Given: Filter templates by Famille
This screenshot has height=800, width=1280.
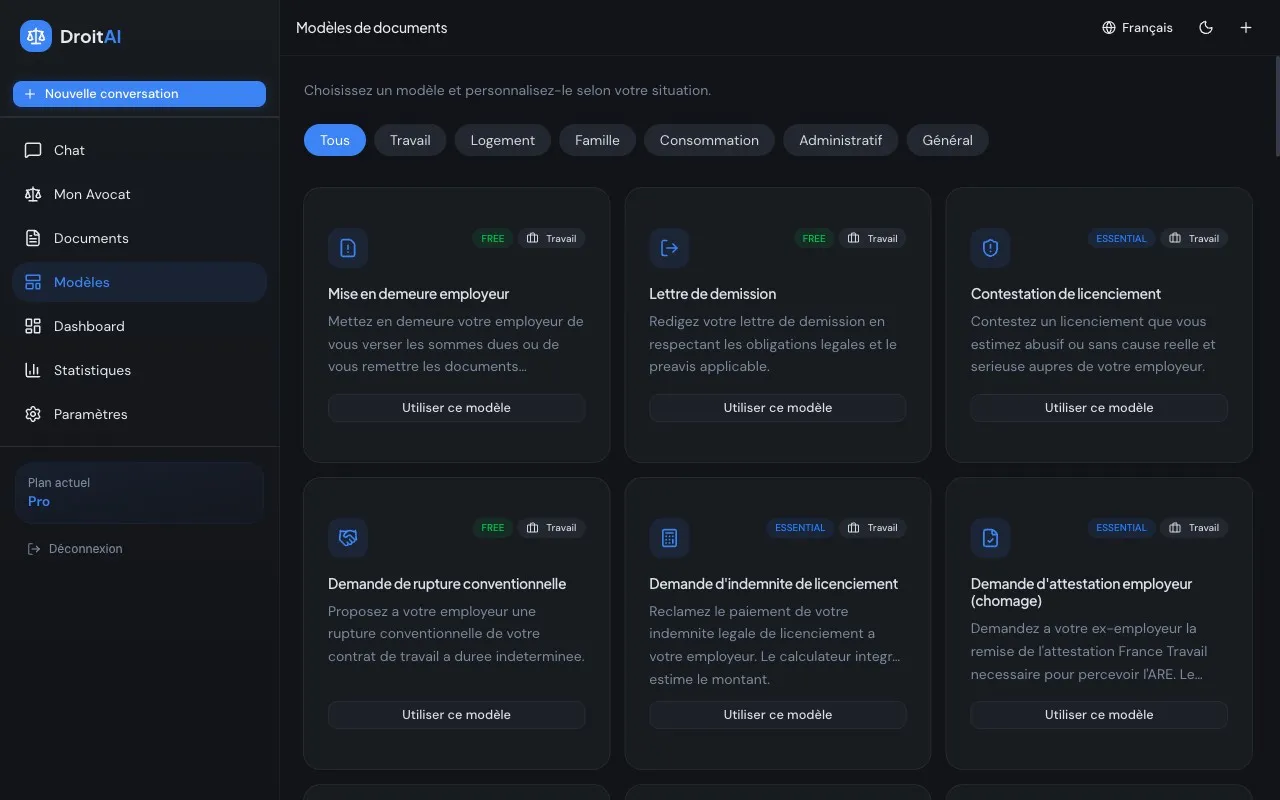Looking at the screenshot, I should (597, 140).
